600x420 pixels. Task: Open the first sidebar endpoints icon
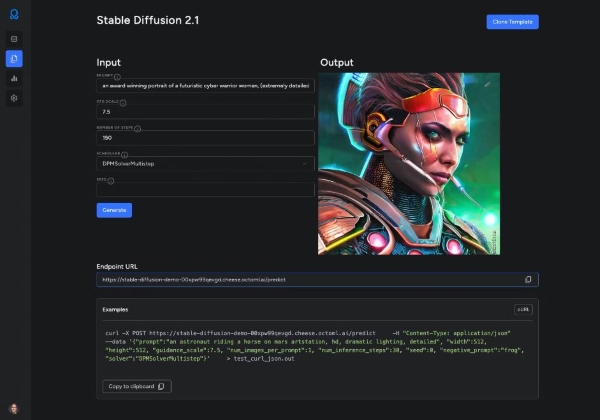[x=14, y=39]
